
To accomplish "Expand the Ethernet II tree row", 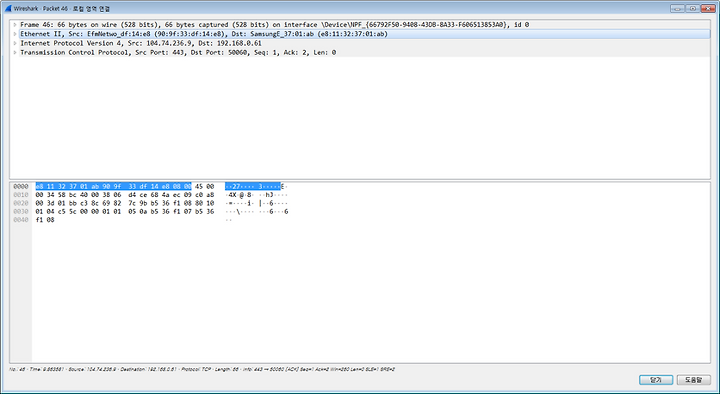I will tap(15, 34).
